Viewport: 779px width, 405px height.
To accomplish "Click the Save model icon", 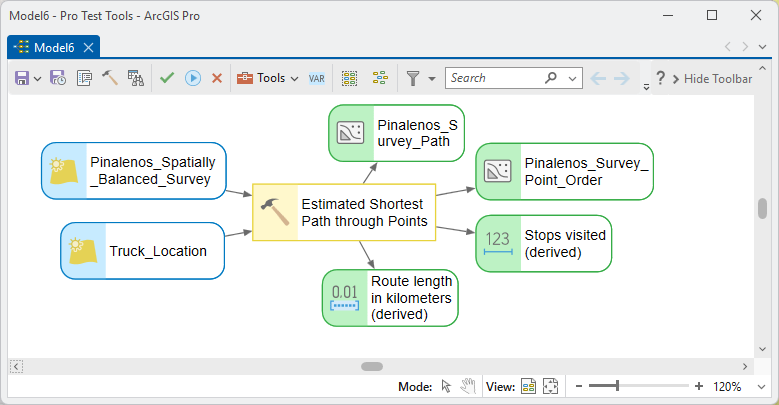I will 21,78.
